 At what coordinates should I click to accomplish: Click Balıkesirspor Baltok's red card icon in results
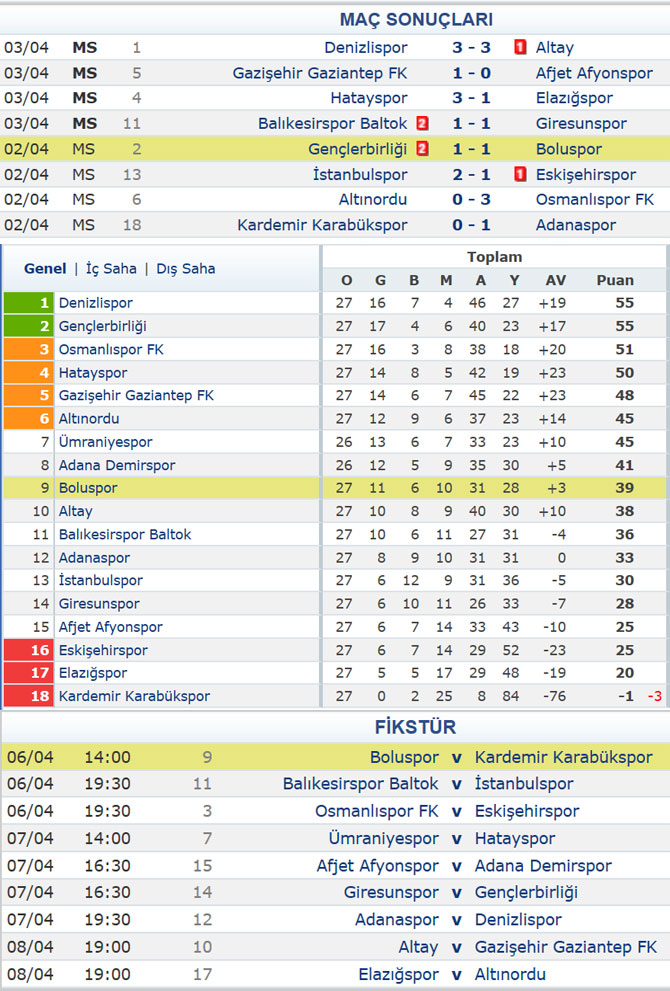click(423, 123)
